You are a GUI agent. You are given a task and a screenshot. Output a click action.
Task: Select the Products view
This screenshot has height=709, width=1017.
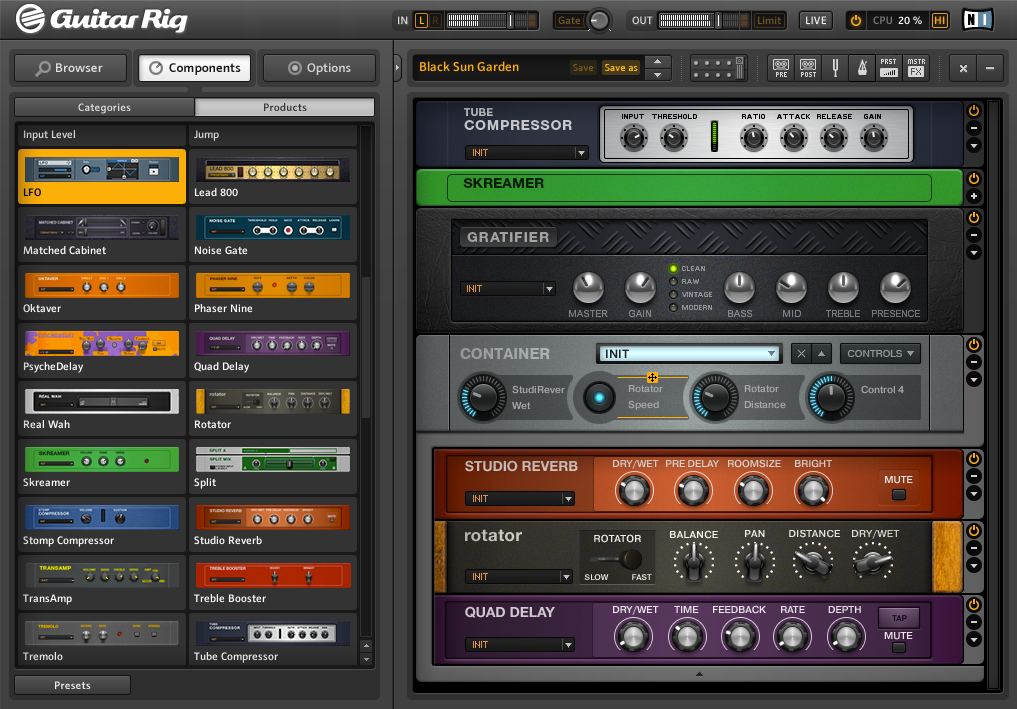[285, 107]
